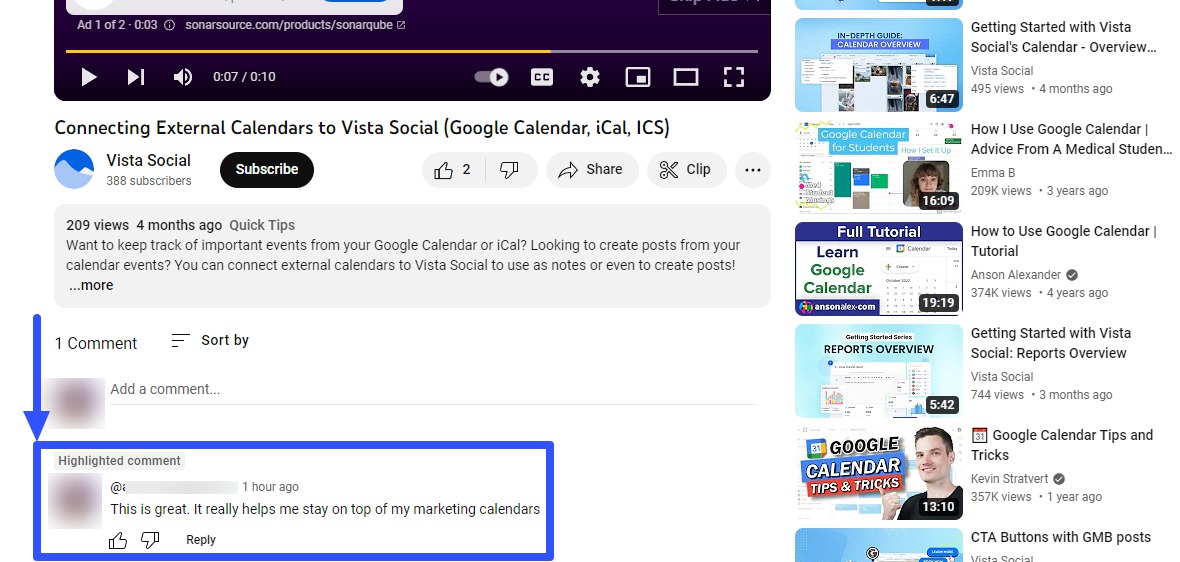The width and height of the screenshot is (1180, 562).
Task: Expand description with ...more
Action: (91, 286)
